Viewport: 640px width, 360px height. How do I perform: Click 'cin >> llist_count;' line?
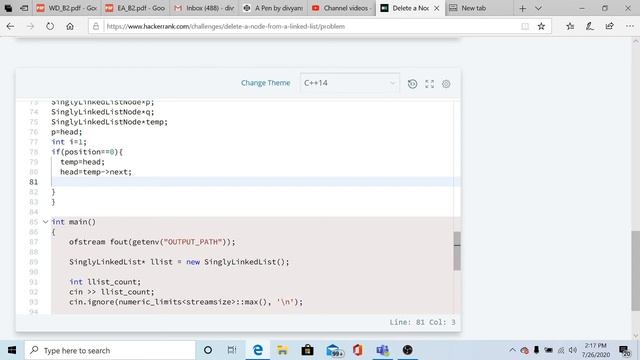pos(112,292)
